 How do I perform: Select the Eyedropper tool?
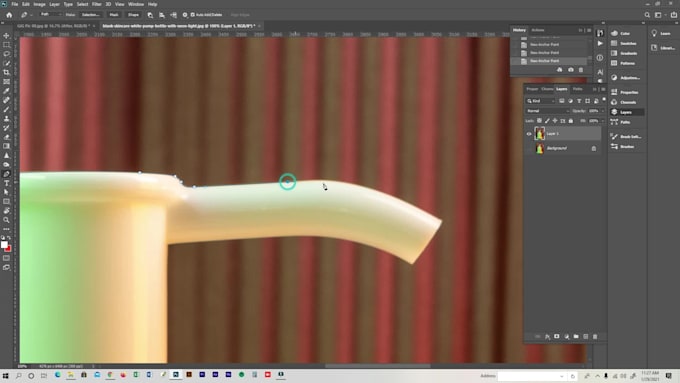tap(7, 91)
